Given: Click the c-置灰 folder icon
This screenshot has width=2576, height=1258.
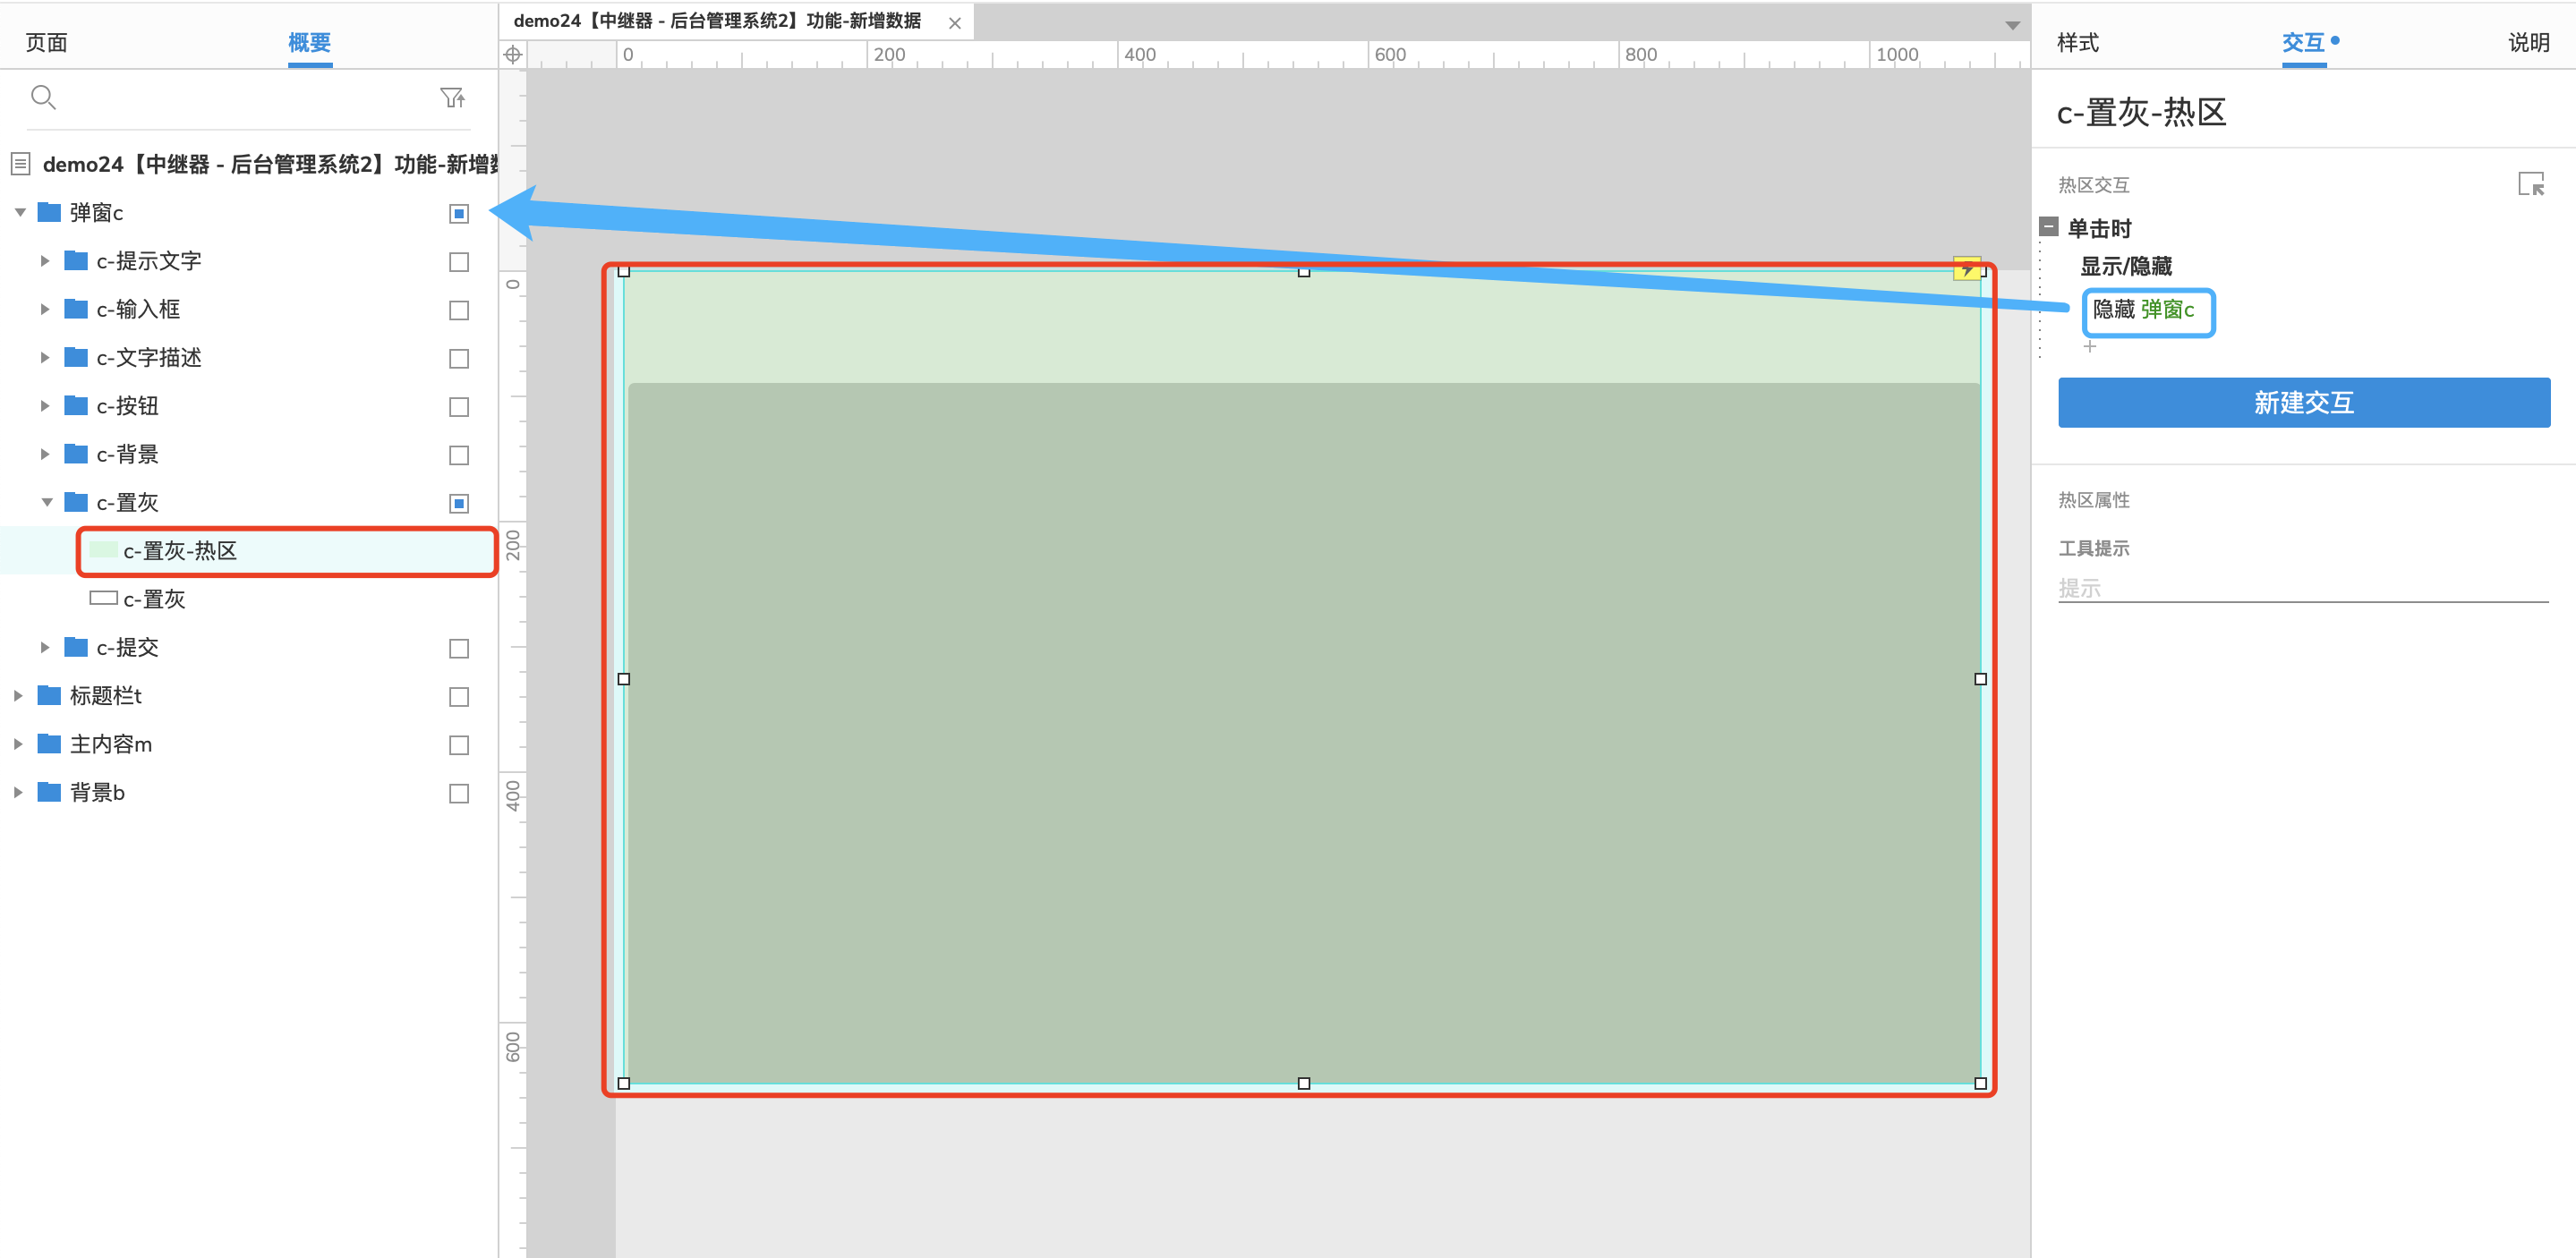Looking at the screenshot, I should click(76, 502).
